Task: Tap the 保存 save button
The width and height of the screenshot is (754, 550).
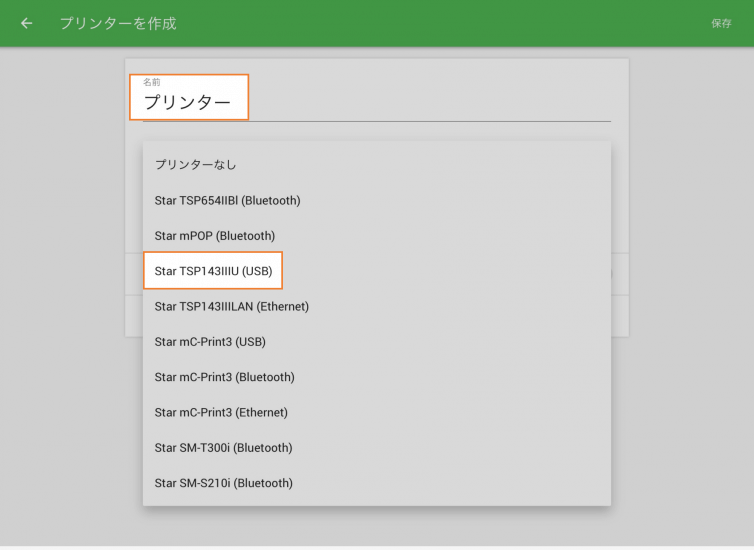Action: coord(721,23)
